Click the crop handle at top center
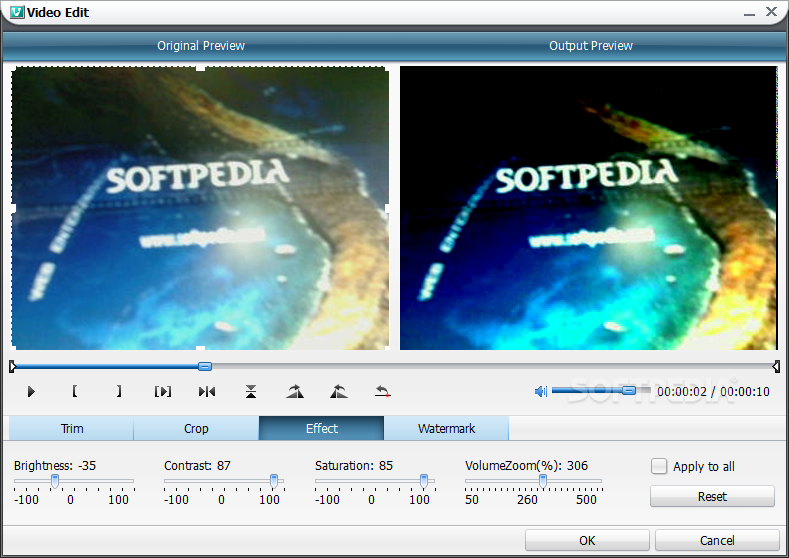 point(200,67)
